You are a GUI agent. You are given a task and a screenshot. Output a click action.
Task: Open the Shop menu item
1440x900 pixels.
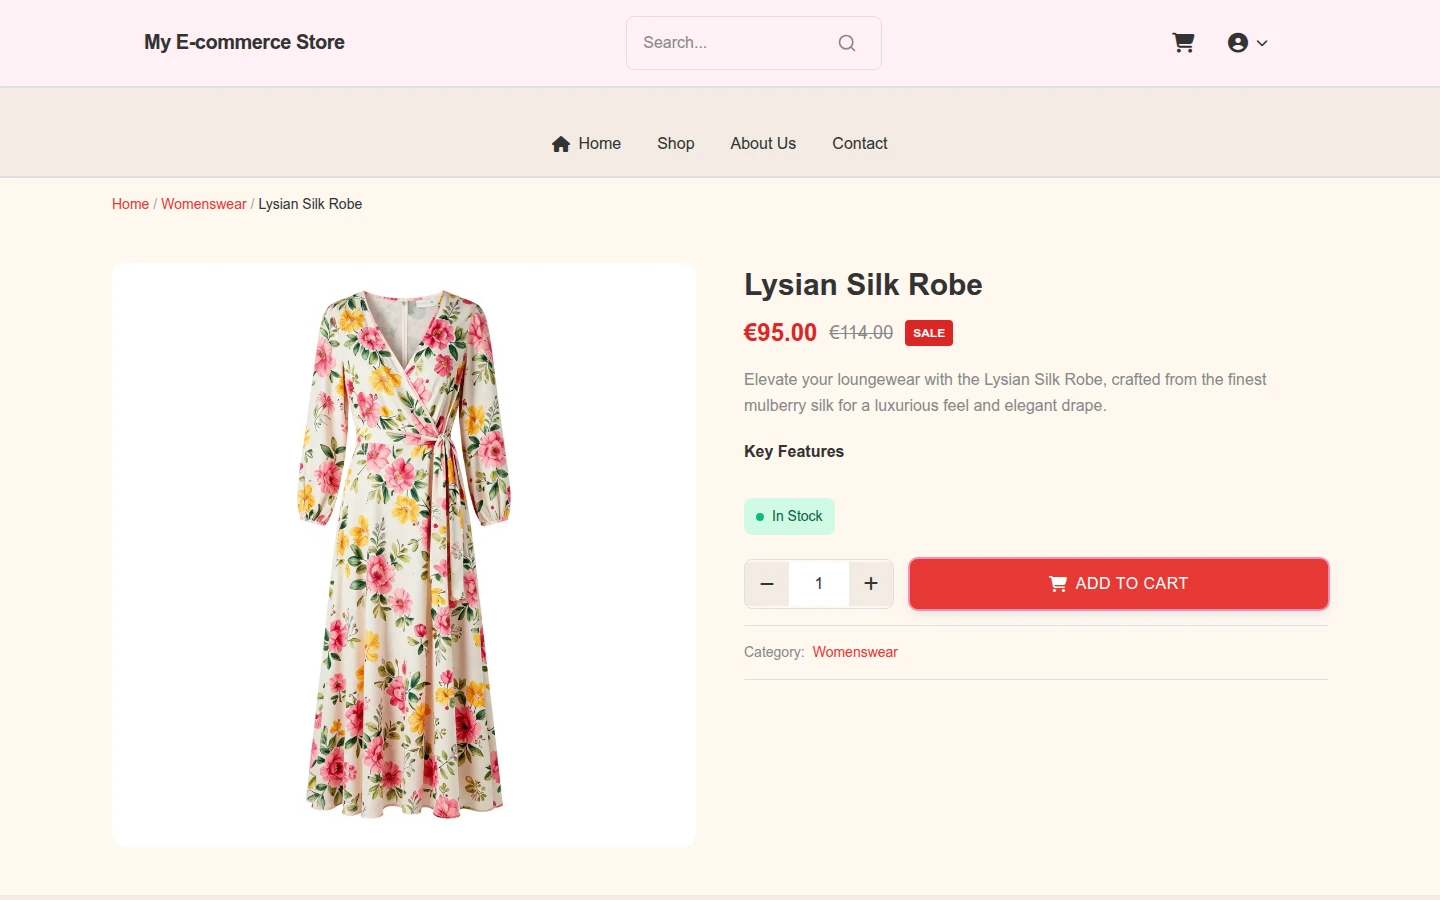676,144
